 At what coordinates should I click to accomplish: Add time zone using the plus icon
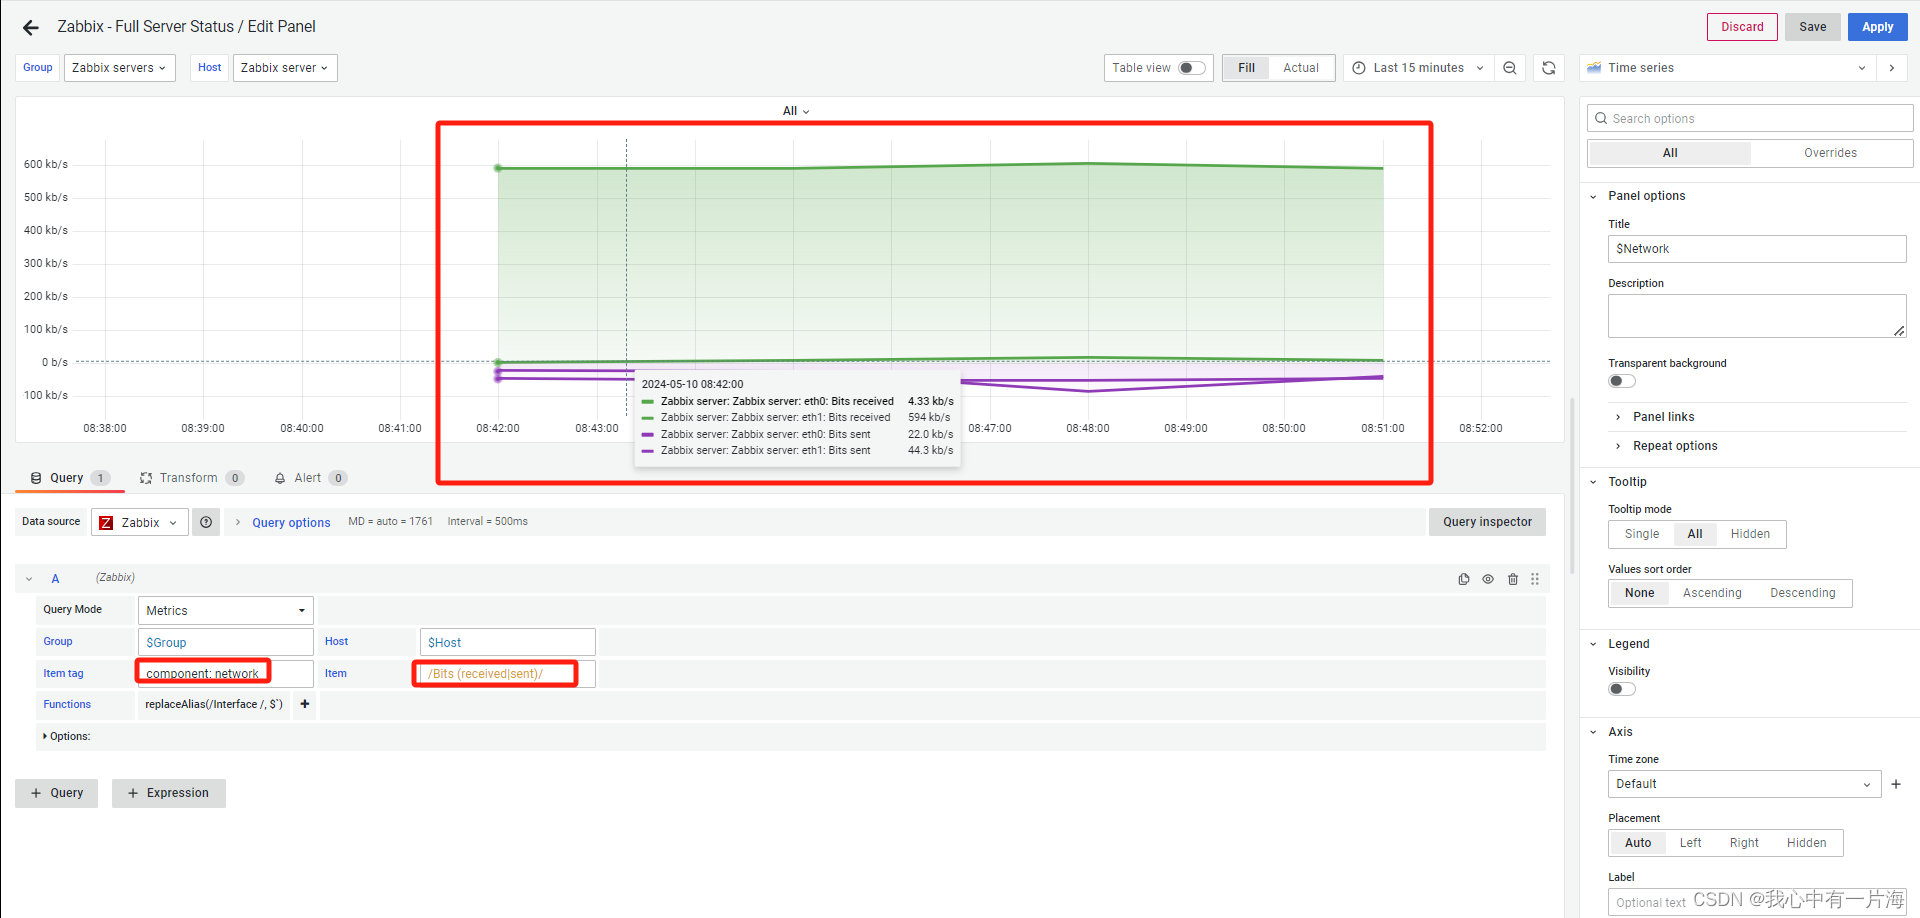click(1896, 784)
